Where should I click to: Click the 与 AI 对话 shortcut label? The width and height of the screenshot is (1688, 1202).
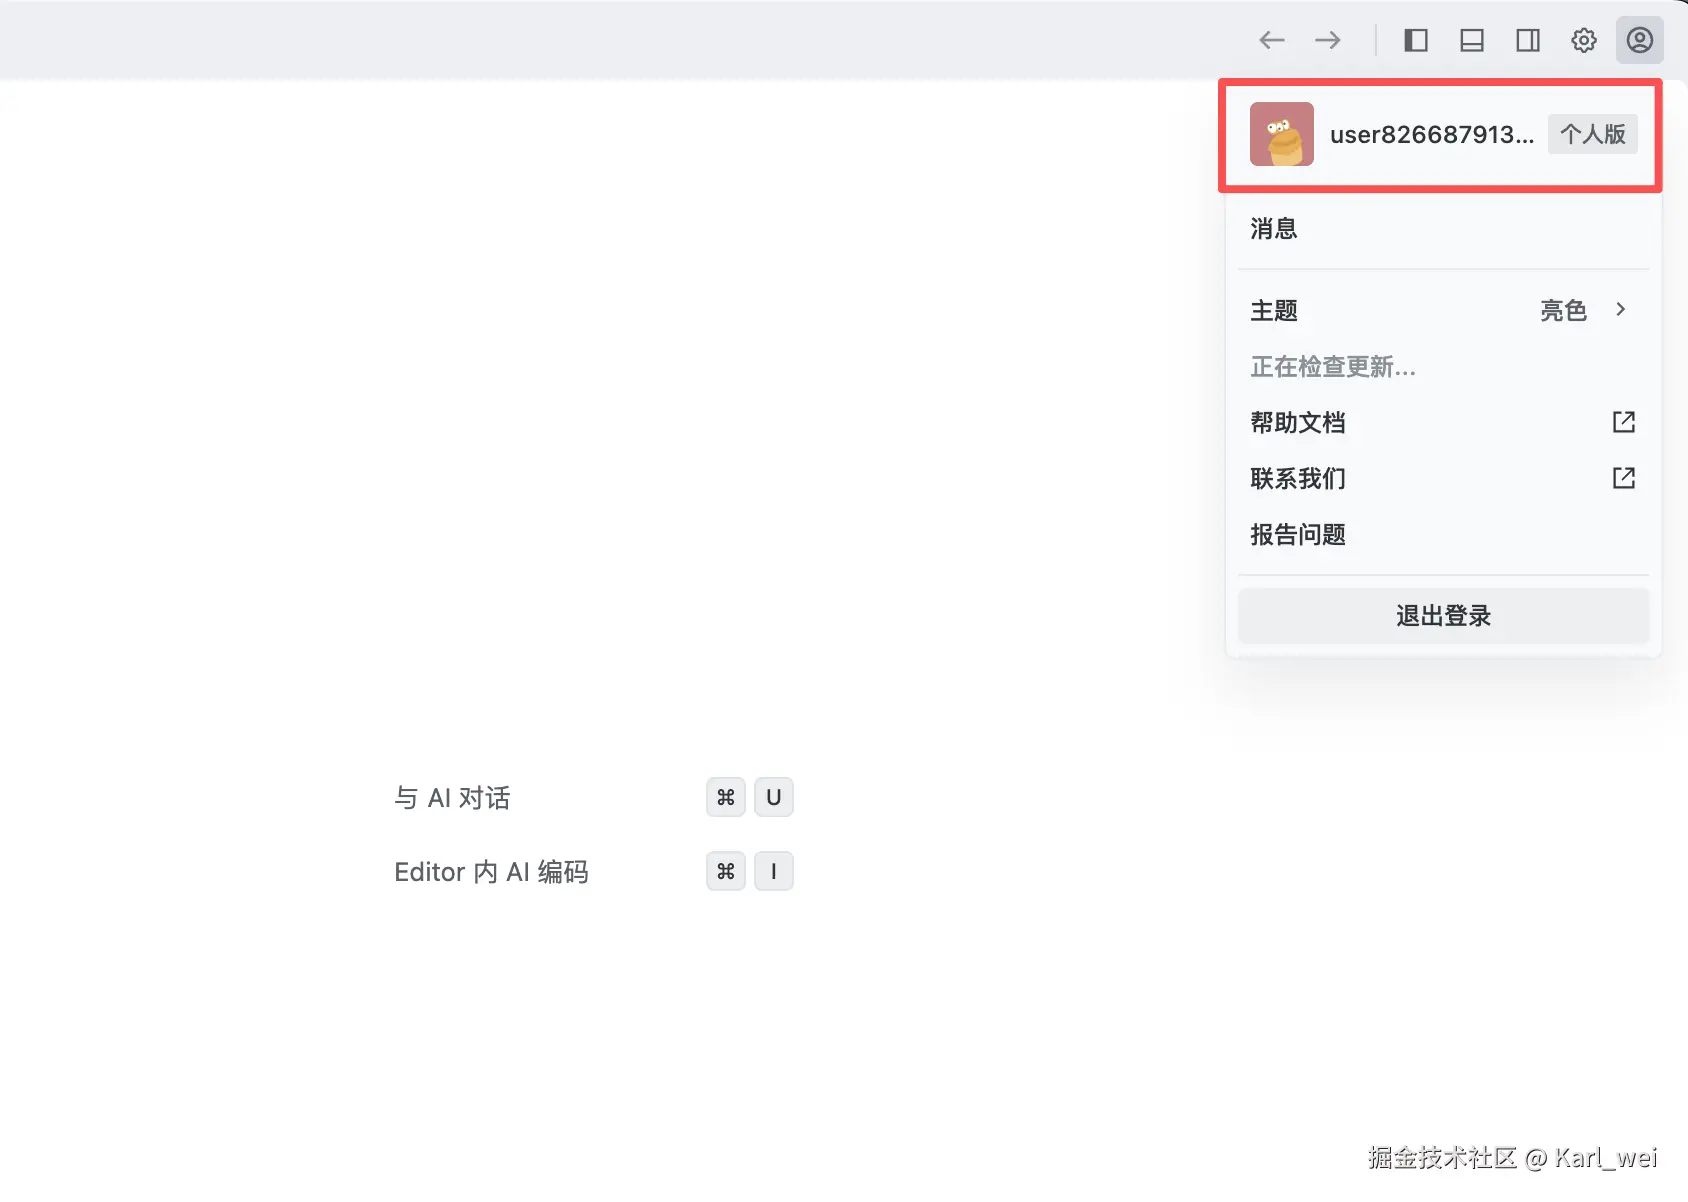click(x=452, y=798)
